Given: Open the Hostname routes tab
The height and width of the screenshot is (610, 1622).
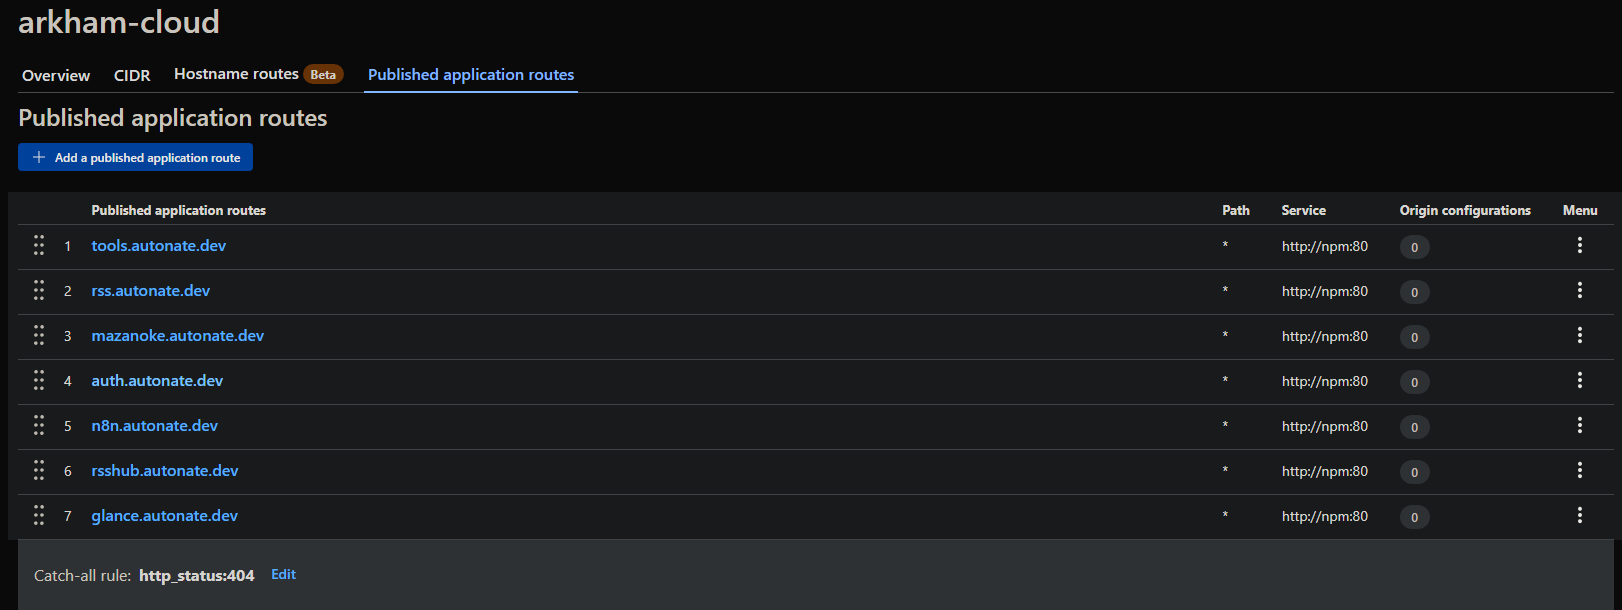Looking at the screenshot, I should pyautogui.click(x=236, y=74).
